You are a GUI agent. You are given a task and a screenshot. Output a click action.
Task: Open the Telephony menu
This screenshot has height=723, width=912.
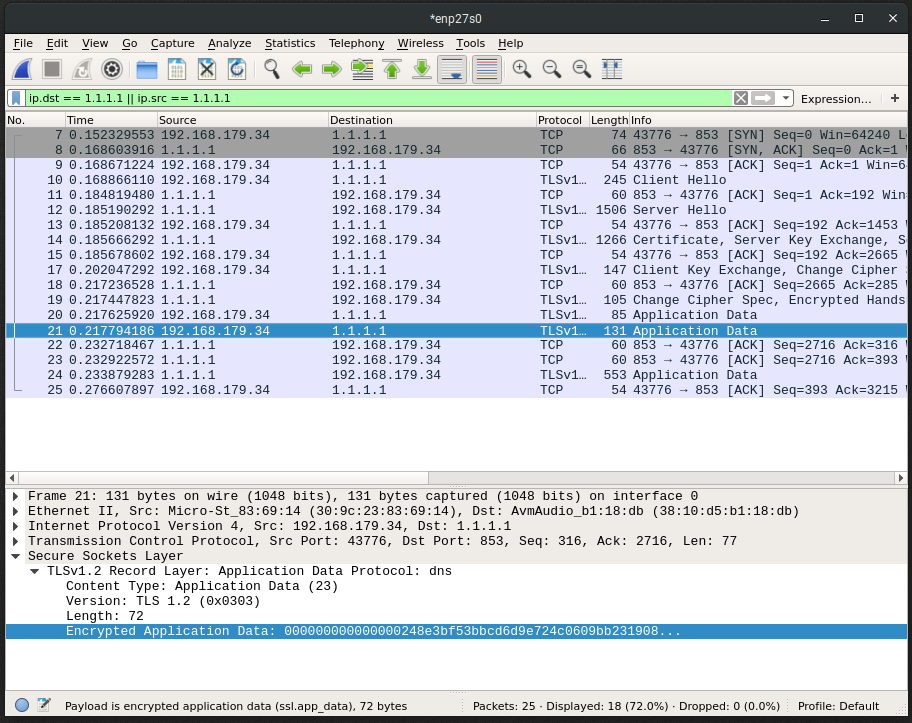point(357,43)
